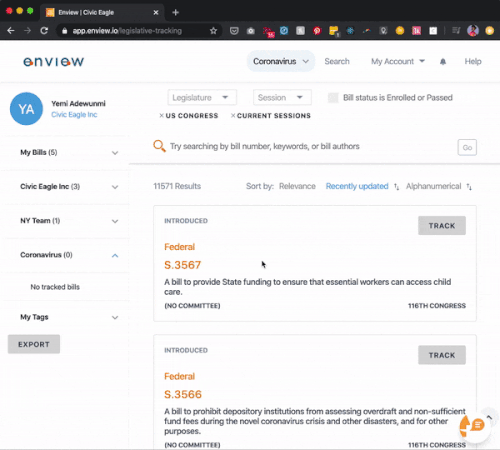Click the Pocket extension icon
Viewport: 500px width, 450px height.
coord(234,31)
